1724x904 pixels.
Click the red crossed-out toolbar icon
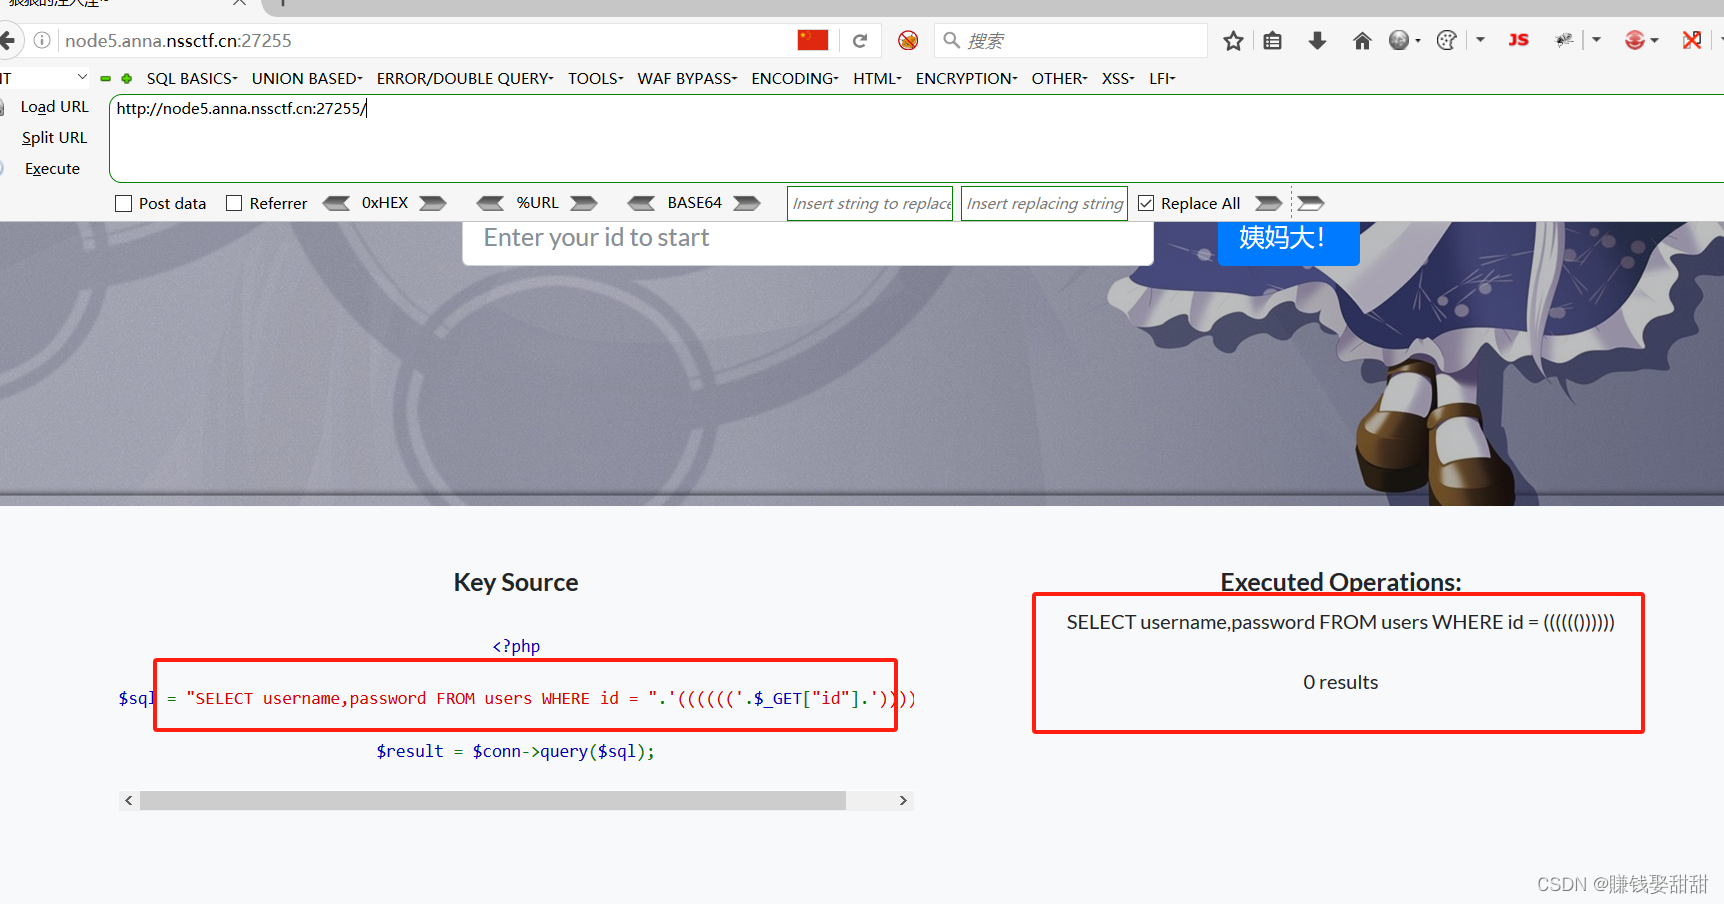point(1692,40)
